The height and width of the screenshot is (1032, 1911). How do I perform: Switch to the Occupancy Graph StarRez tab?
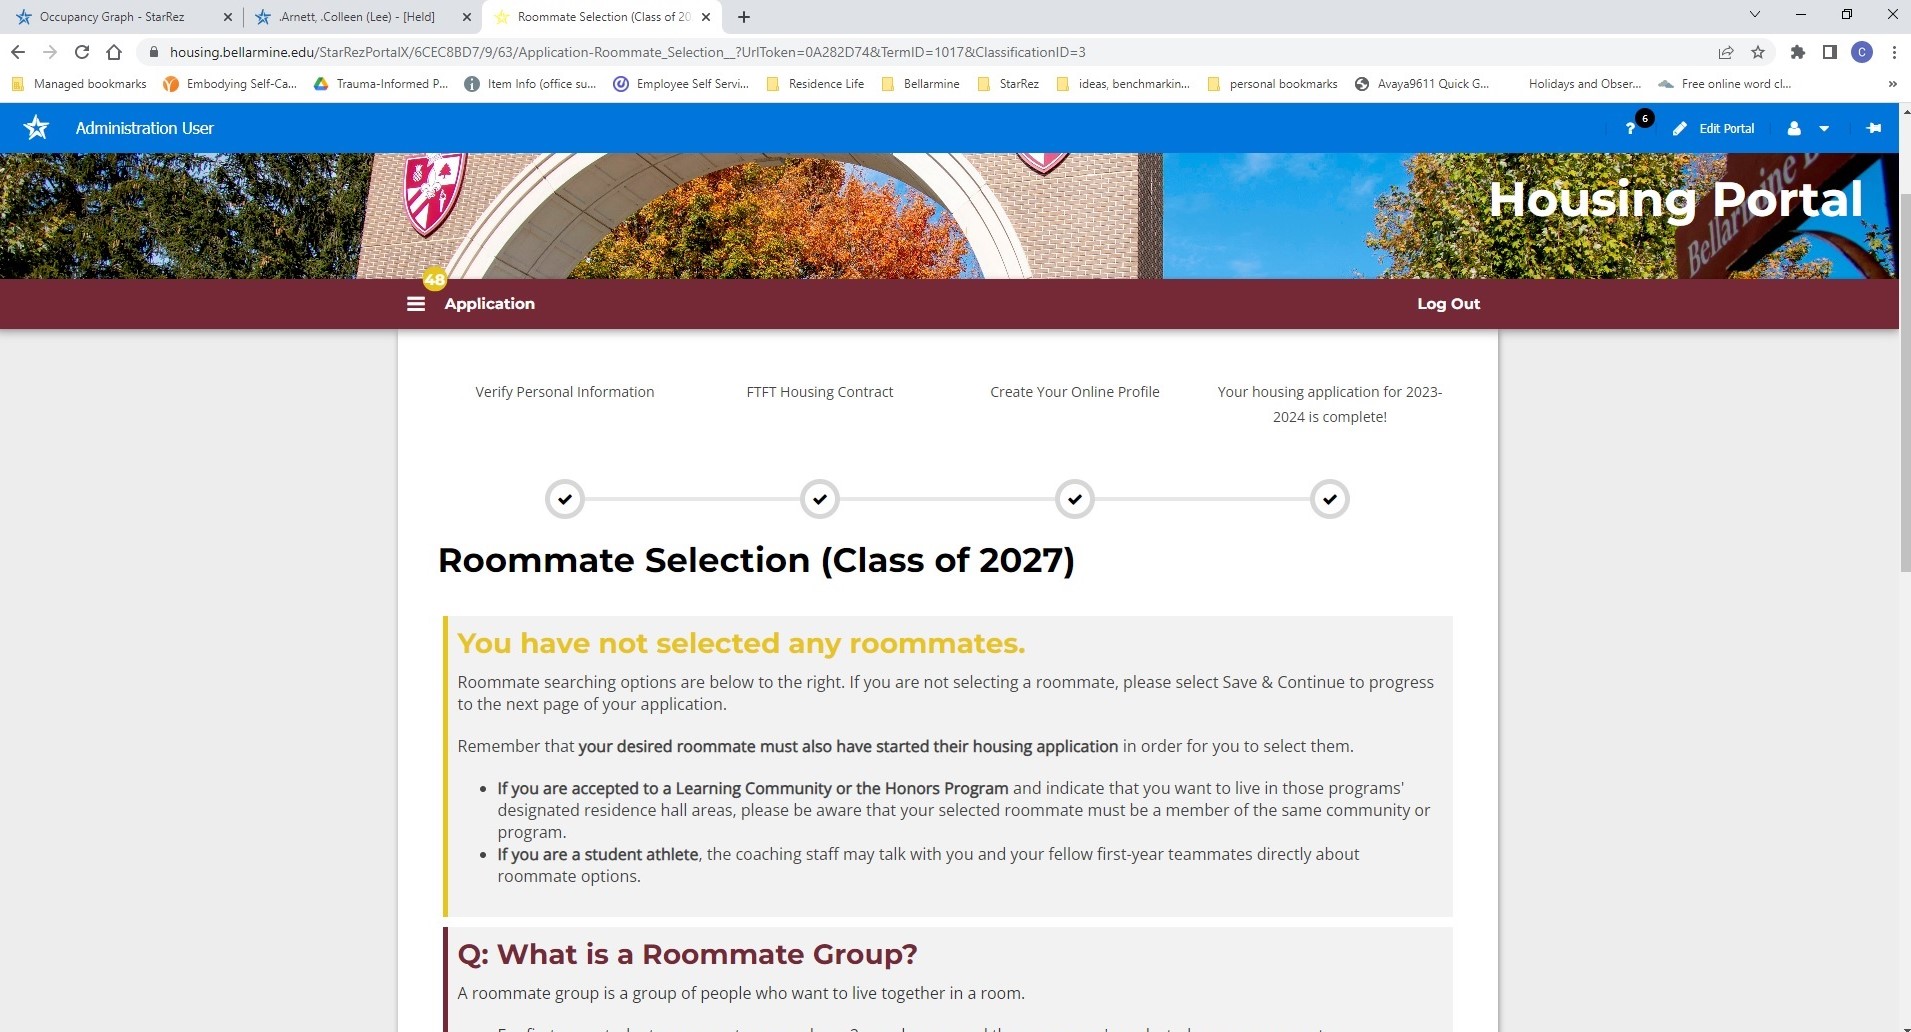click(115, 16)
